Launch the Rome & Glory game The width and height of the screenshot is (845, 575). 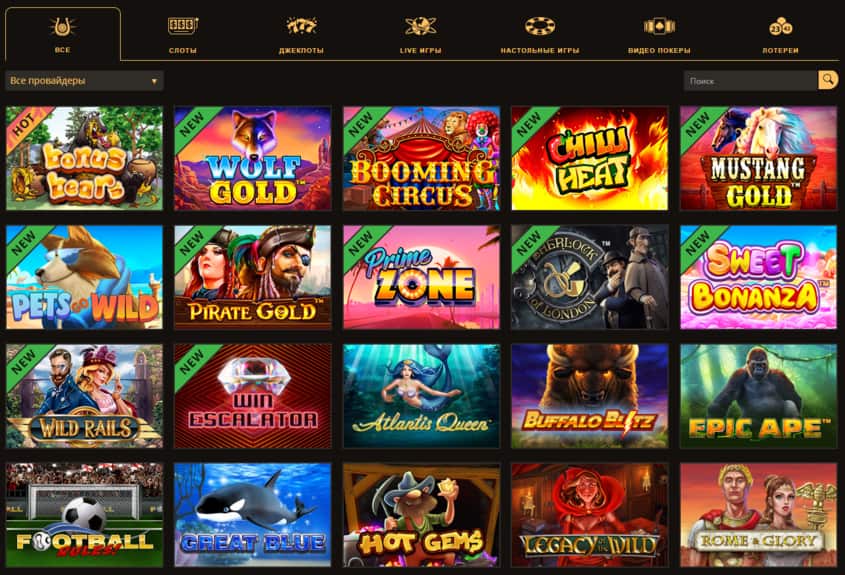tap(759, 515)
